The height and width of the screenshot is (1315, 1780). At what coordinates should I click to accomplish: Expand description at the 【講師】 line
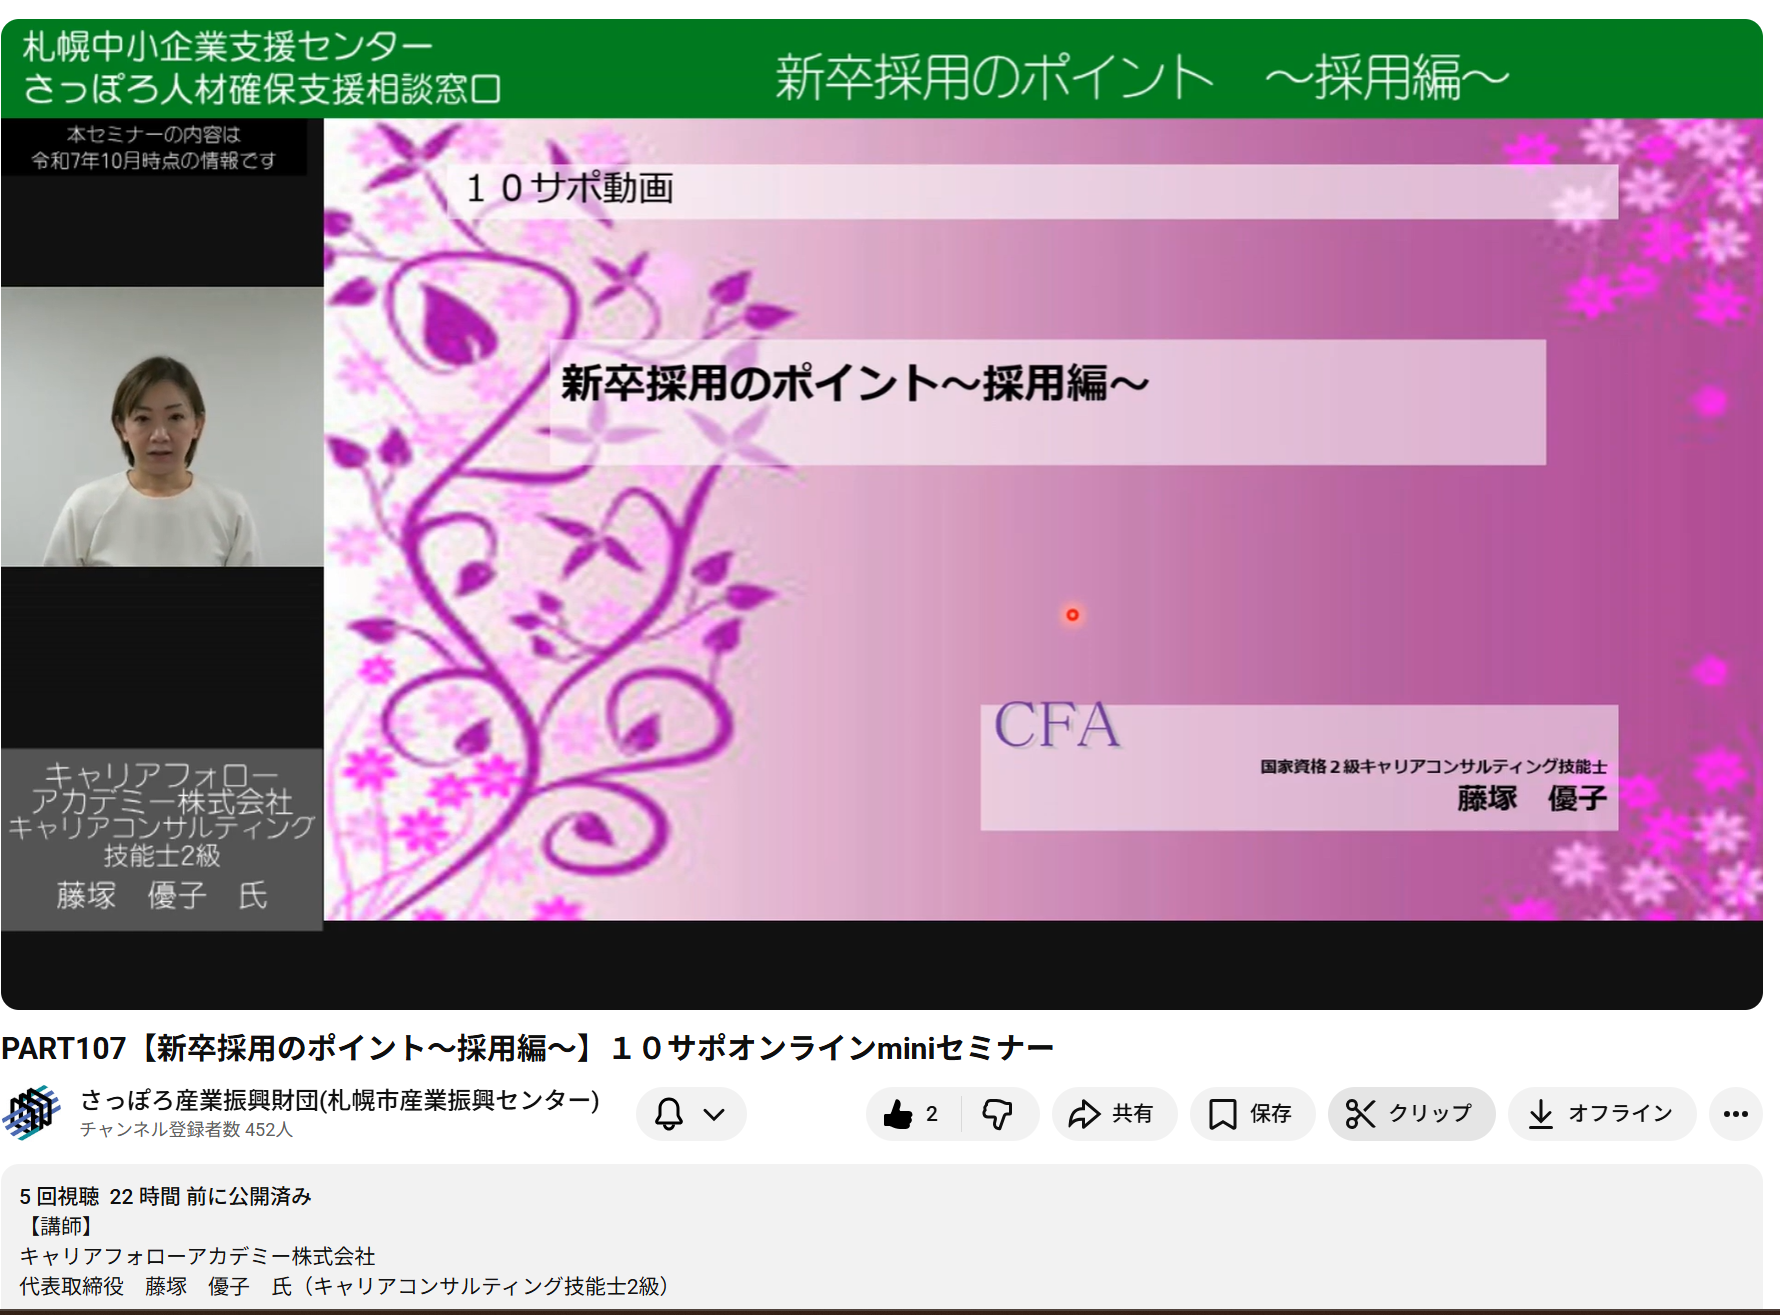(58, 1226)
